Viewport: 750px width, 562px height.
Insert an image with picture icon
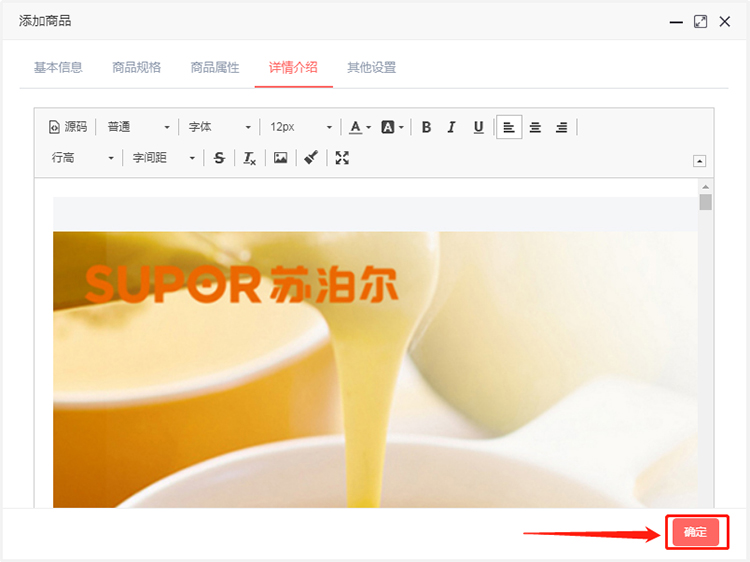(280, 158)
